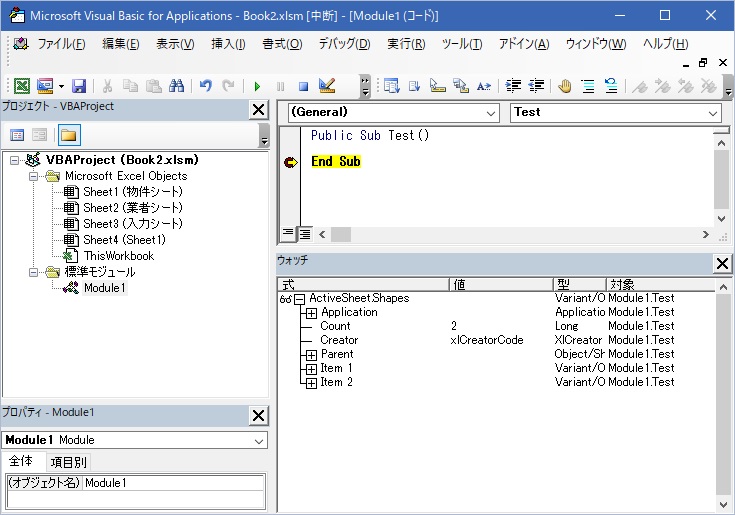Stop execution with the Reset square icon
Screen dimensions: 735x515
303,86
